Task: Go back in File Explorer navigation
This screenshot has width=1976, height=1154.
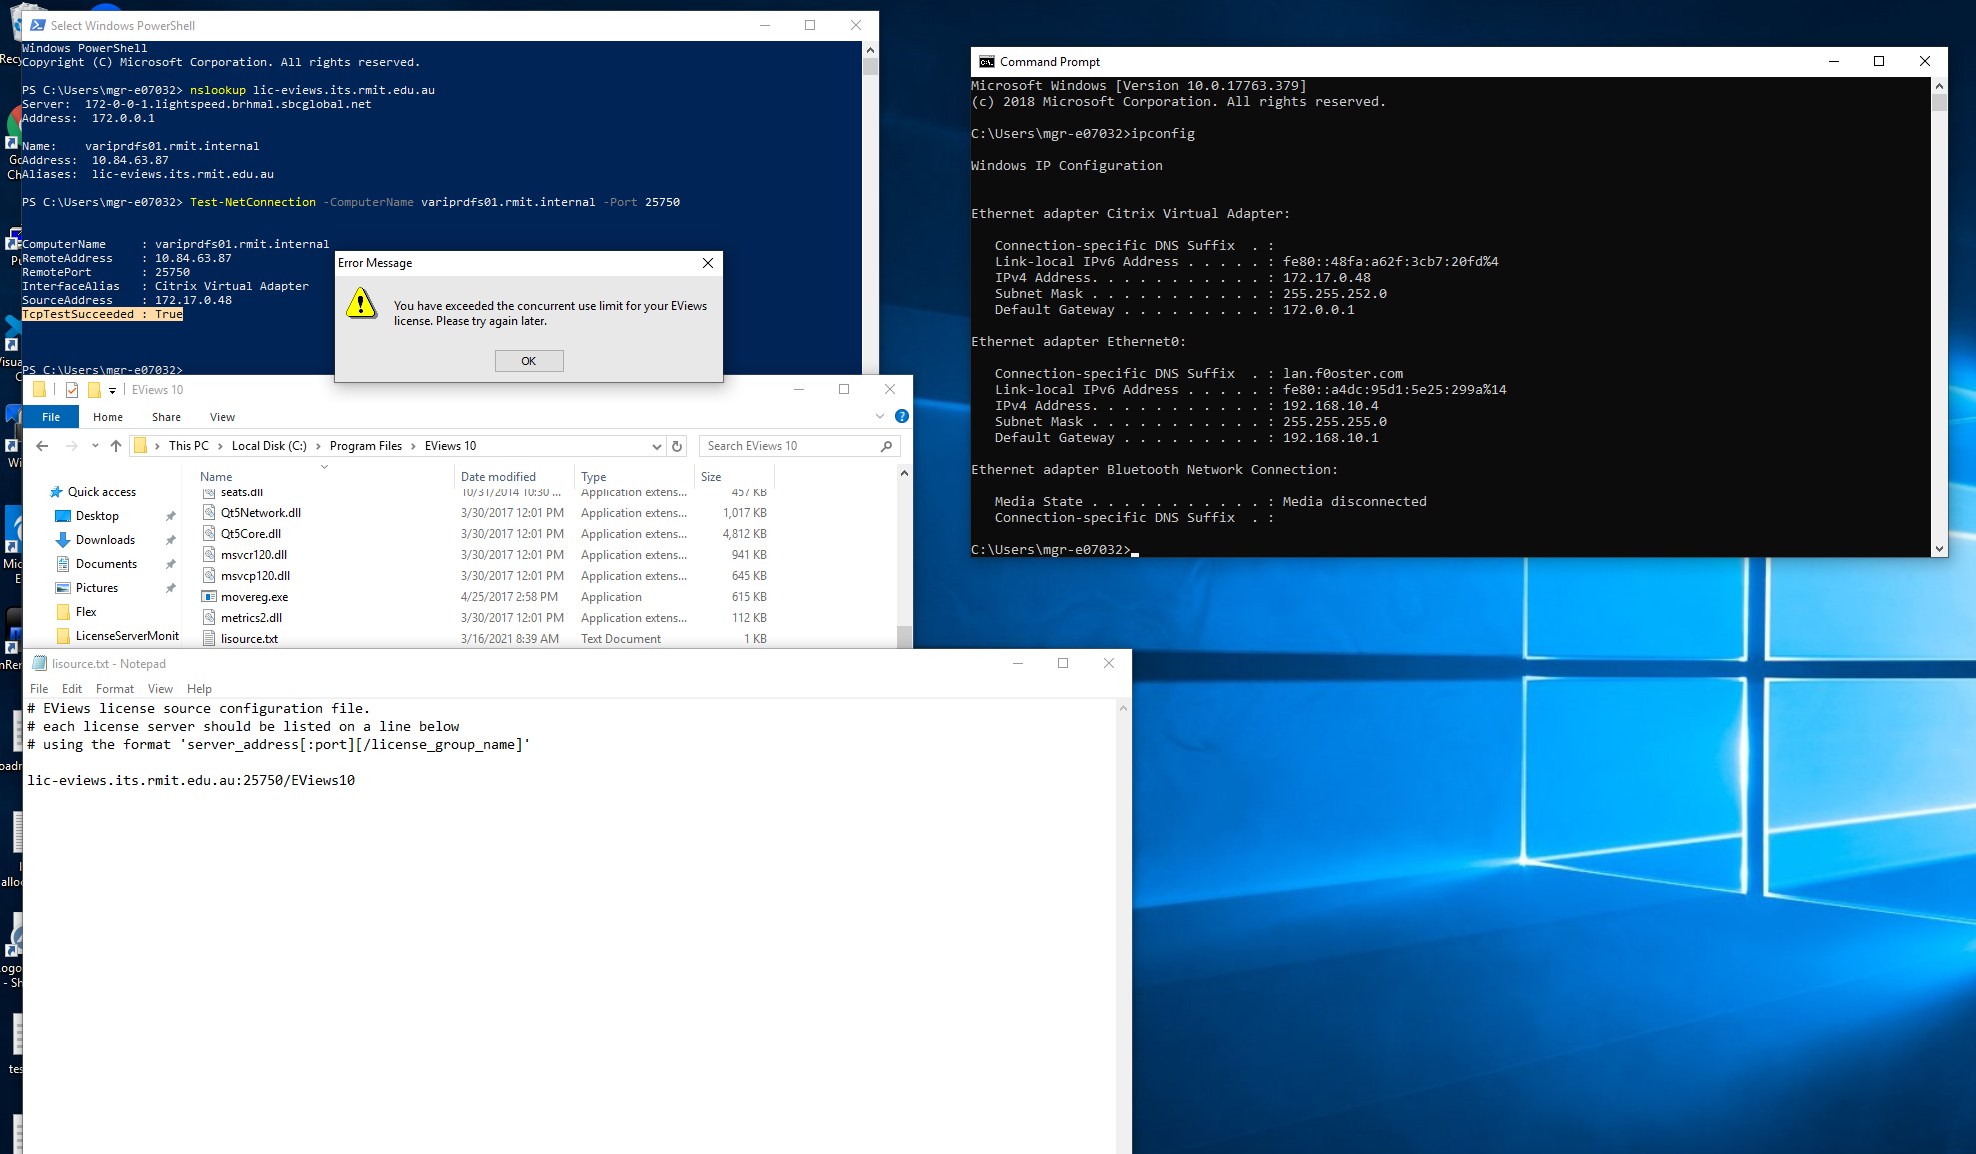Action: click(x=42, y=446)
